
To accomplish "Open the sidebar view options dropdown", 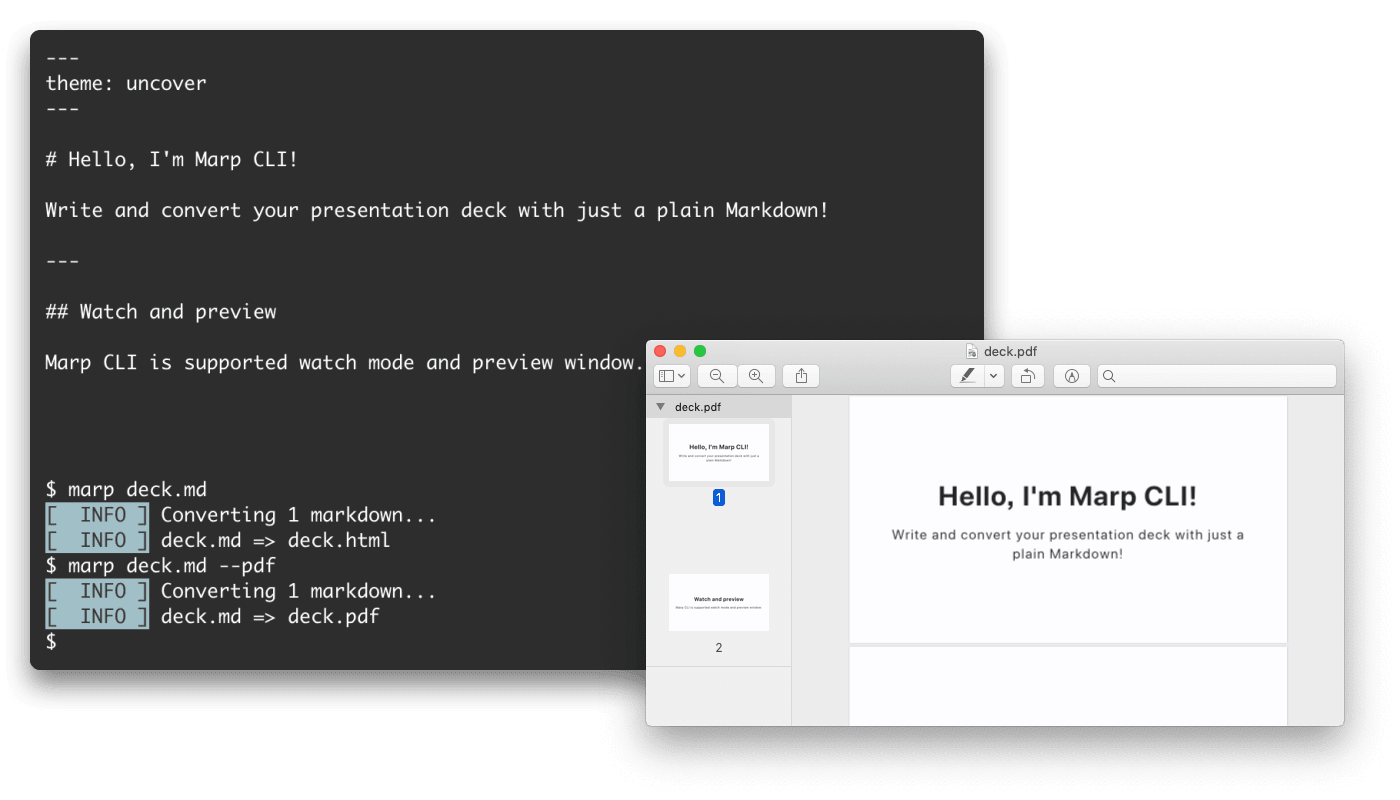I will pos(672,376).
